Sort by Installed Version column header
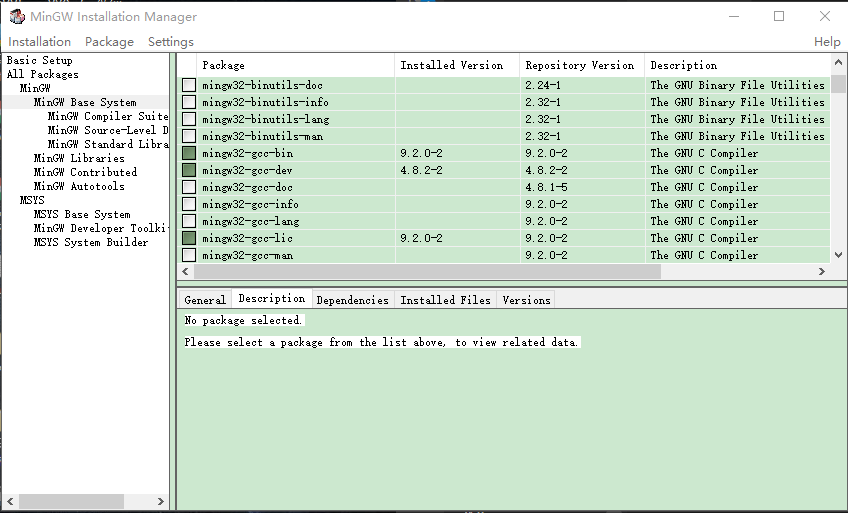 tap(457, 65)
